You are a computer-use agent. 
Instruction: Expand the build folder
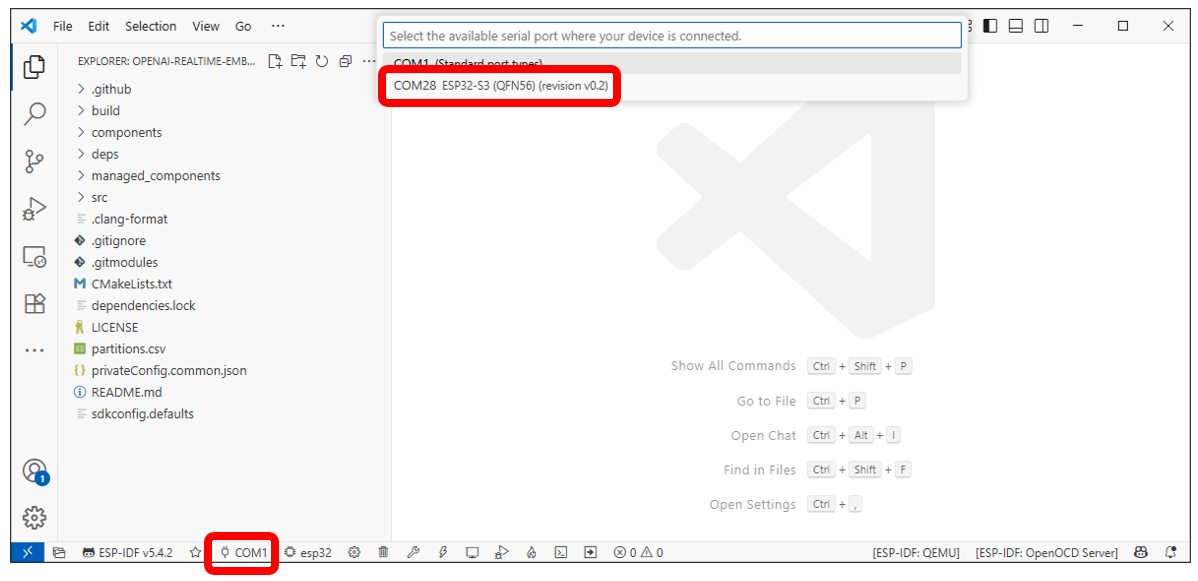click(x=225, y=111)
